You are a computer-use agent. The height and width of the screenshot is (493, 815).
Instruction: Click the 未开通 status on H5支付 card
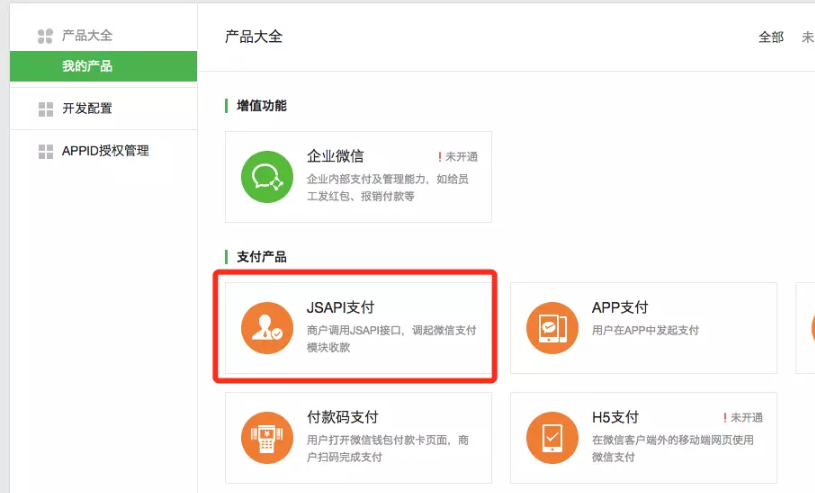pyautogui.click(x=746, y=417)
